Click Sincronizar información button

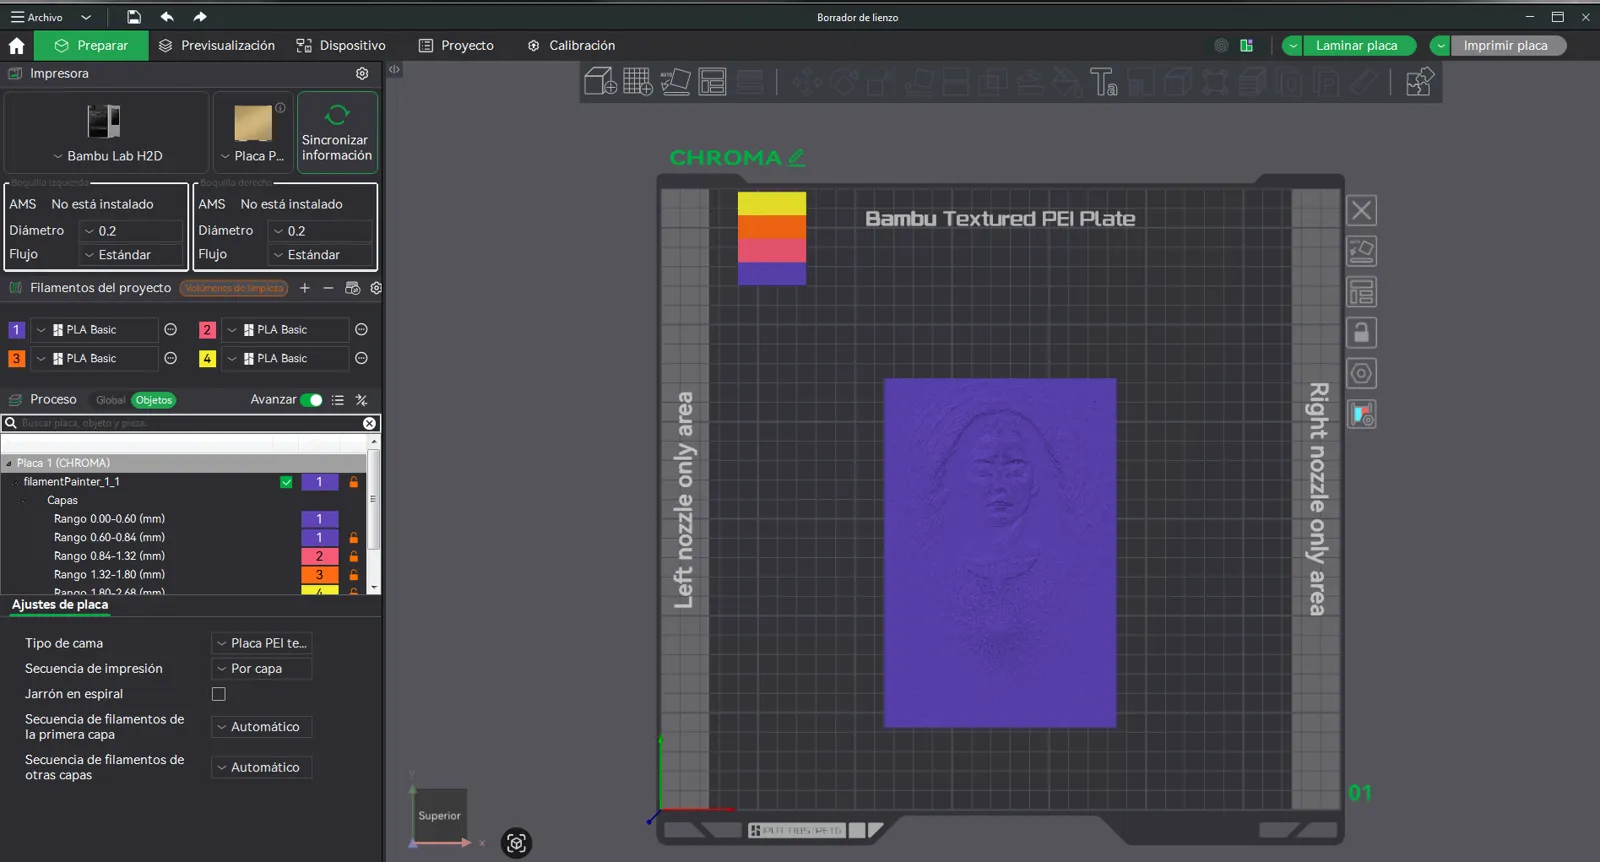(337, 132)
